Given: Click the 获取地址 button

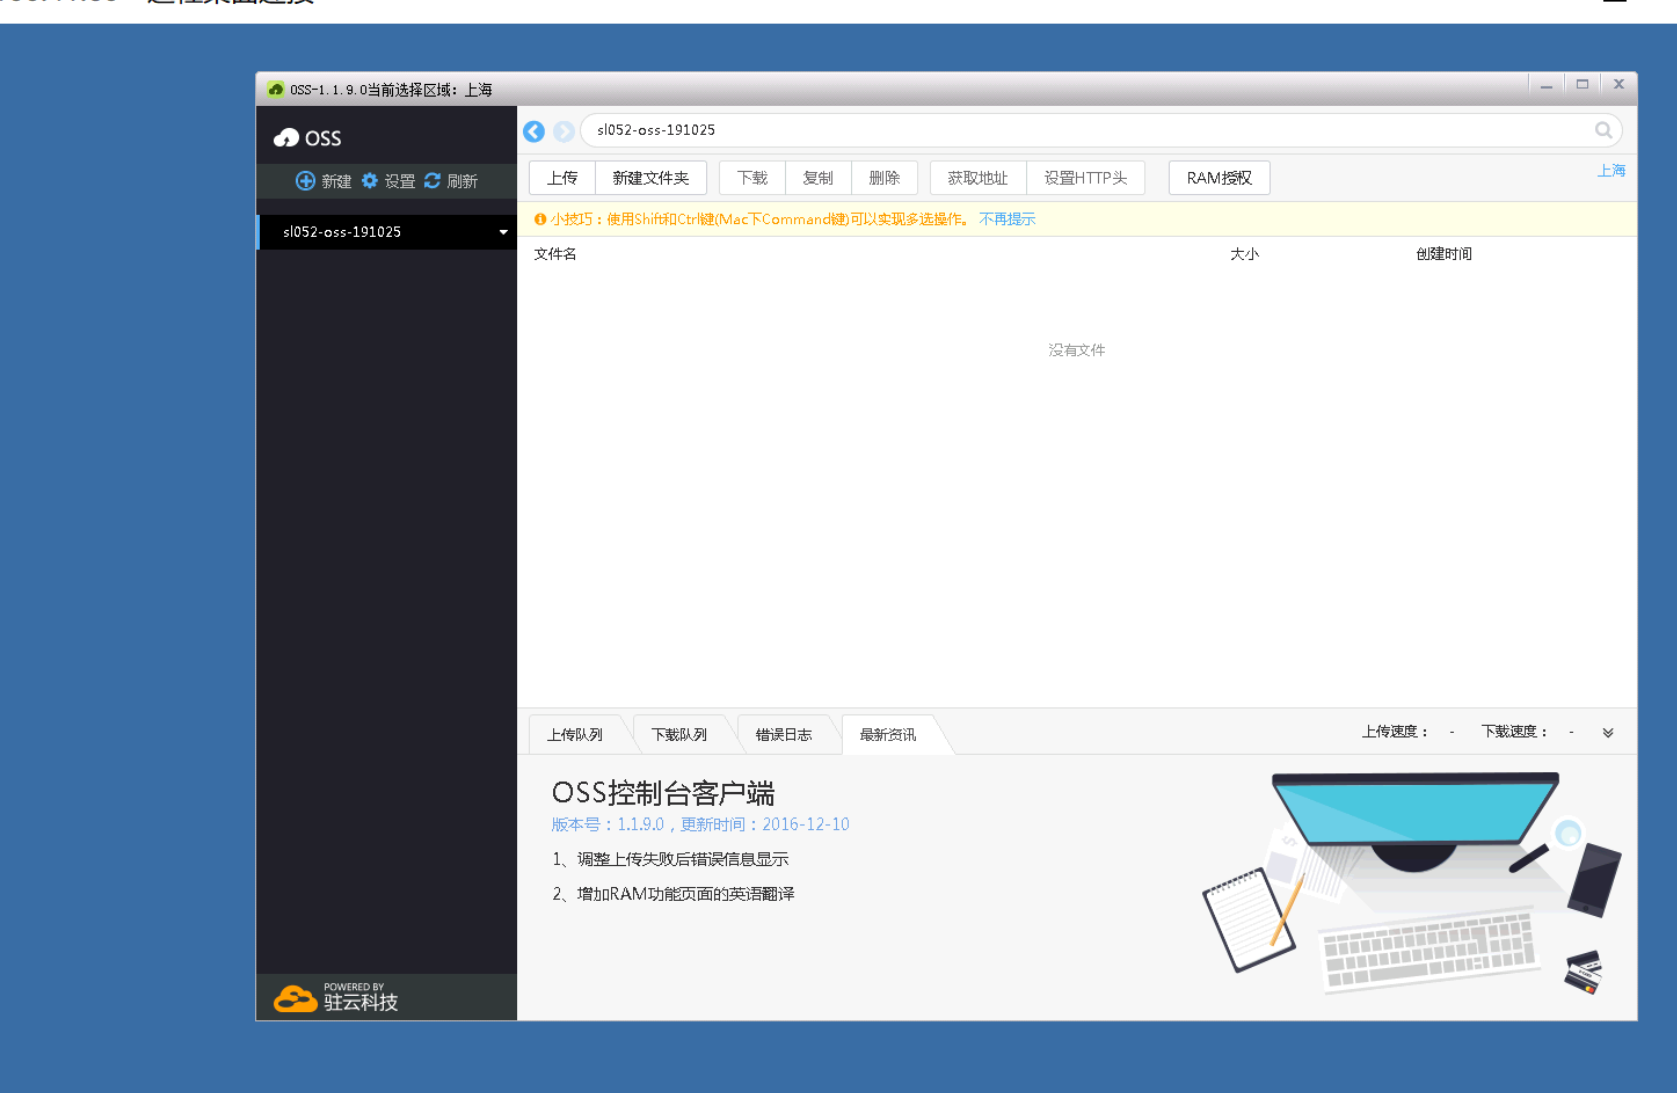Looking at the screenshot, I should point(978,178).
